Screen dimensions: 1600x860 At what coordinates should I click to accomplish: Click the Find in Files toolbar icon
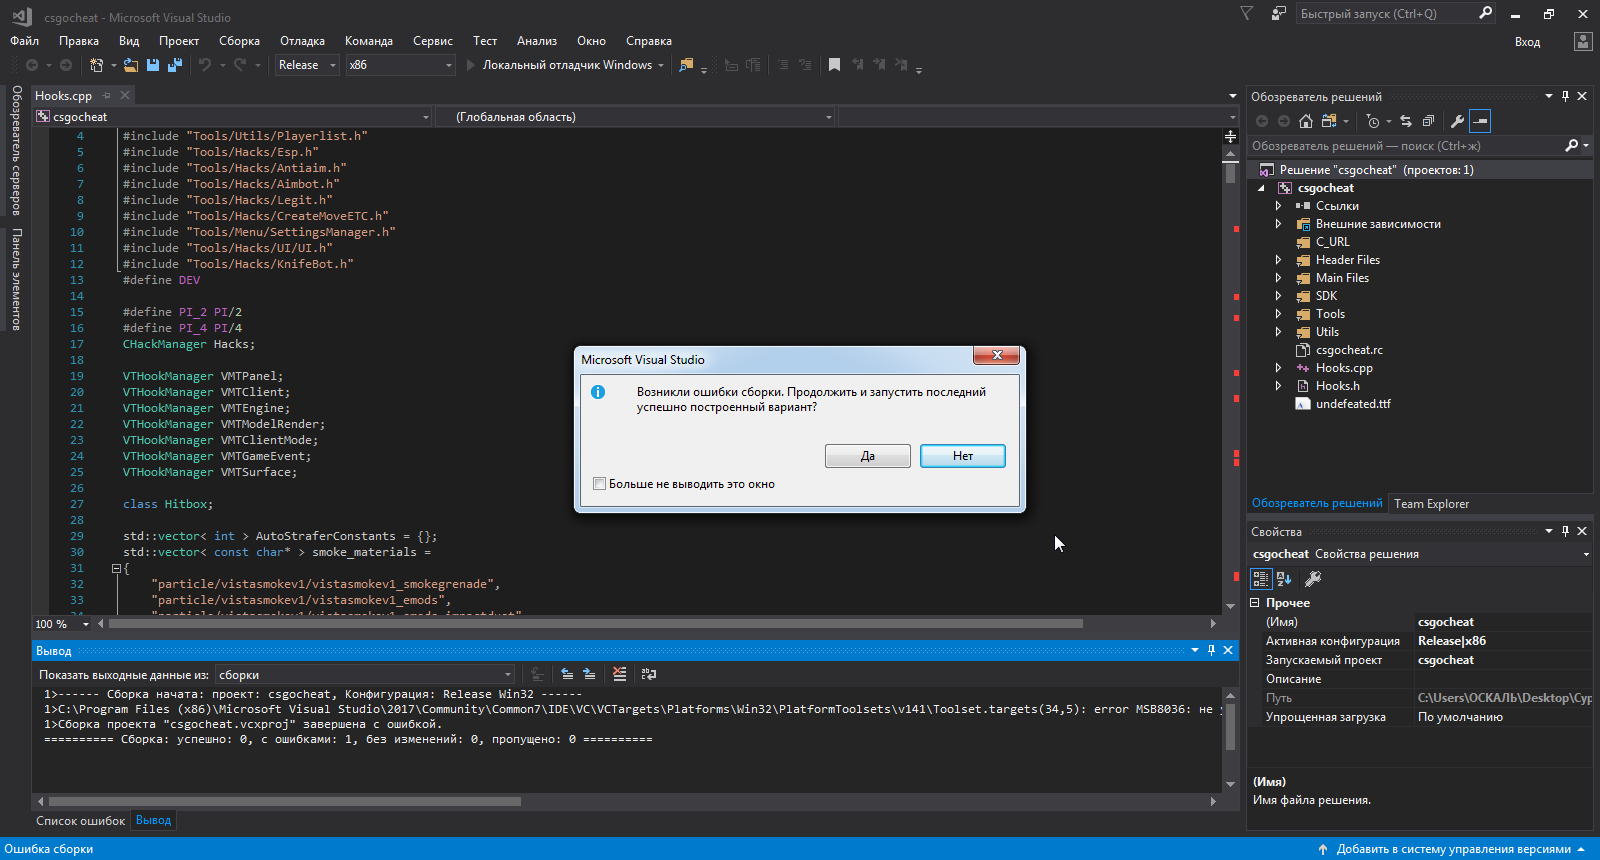click(686, 65)
